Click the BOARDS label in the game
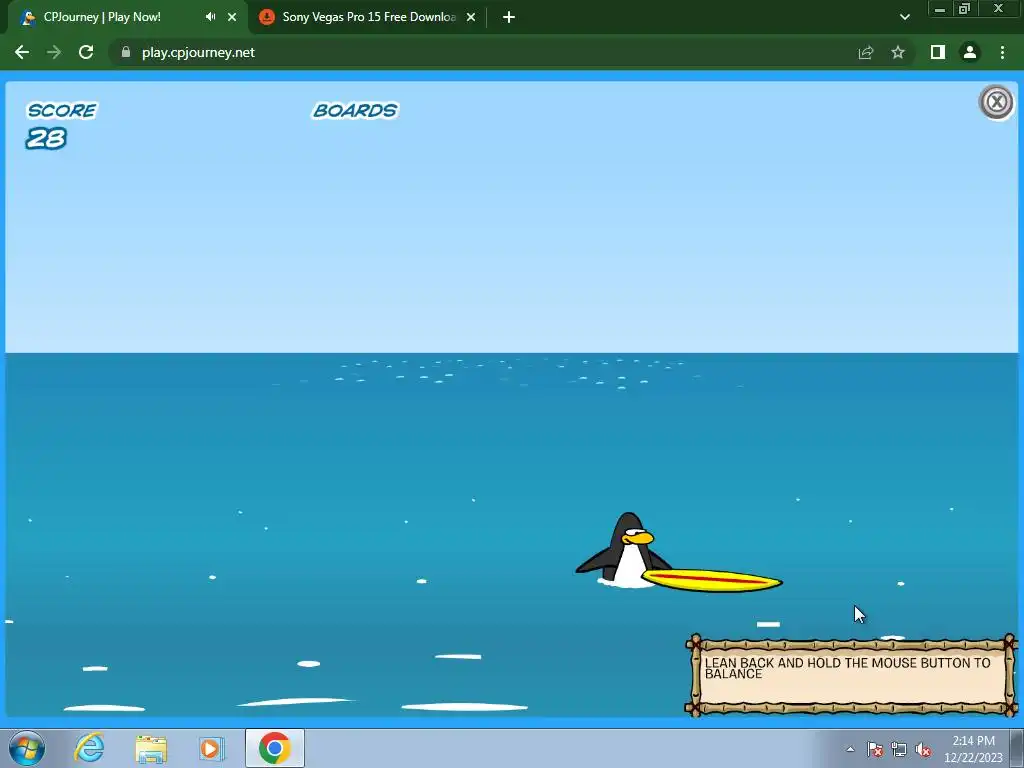Viewport: 1024px width, 768px height. click(355, 110)
